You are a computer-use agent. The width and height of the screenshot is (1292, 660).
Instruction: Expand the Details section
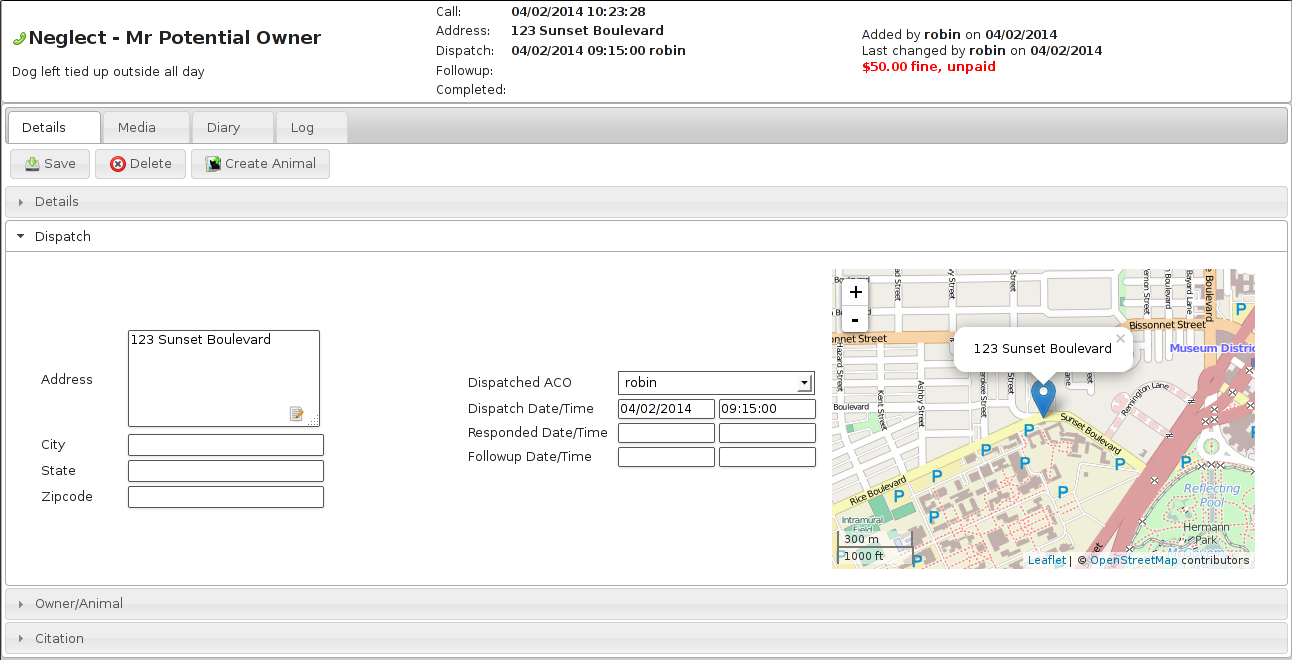coord(57,202)
